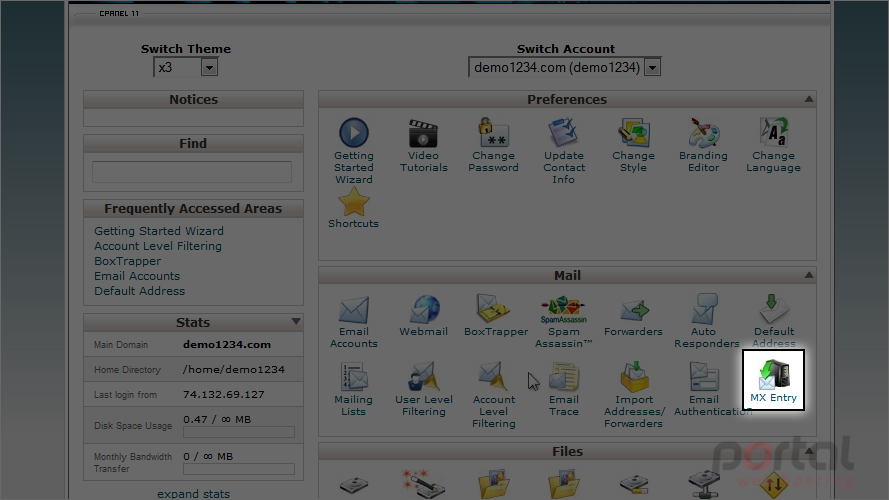Open the BoxTrapper icon
Viewport: 889px width, 500px height.
493,308
